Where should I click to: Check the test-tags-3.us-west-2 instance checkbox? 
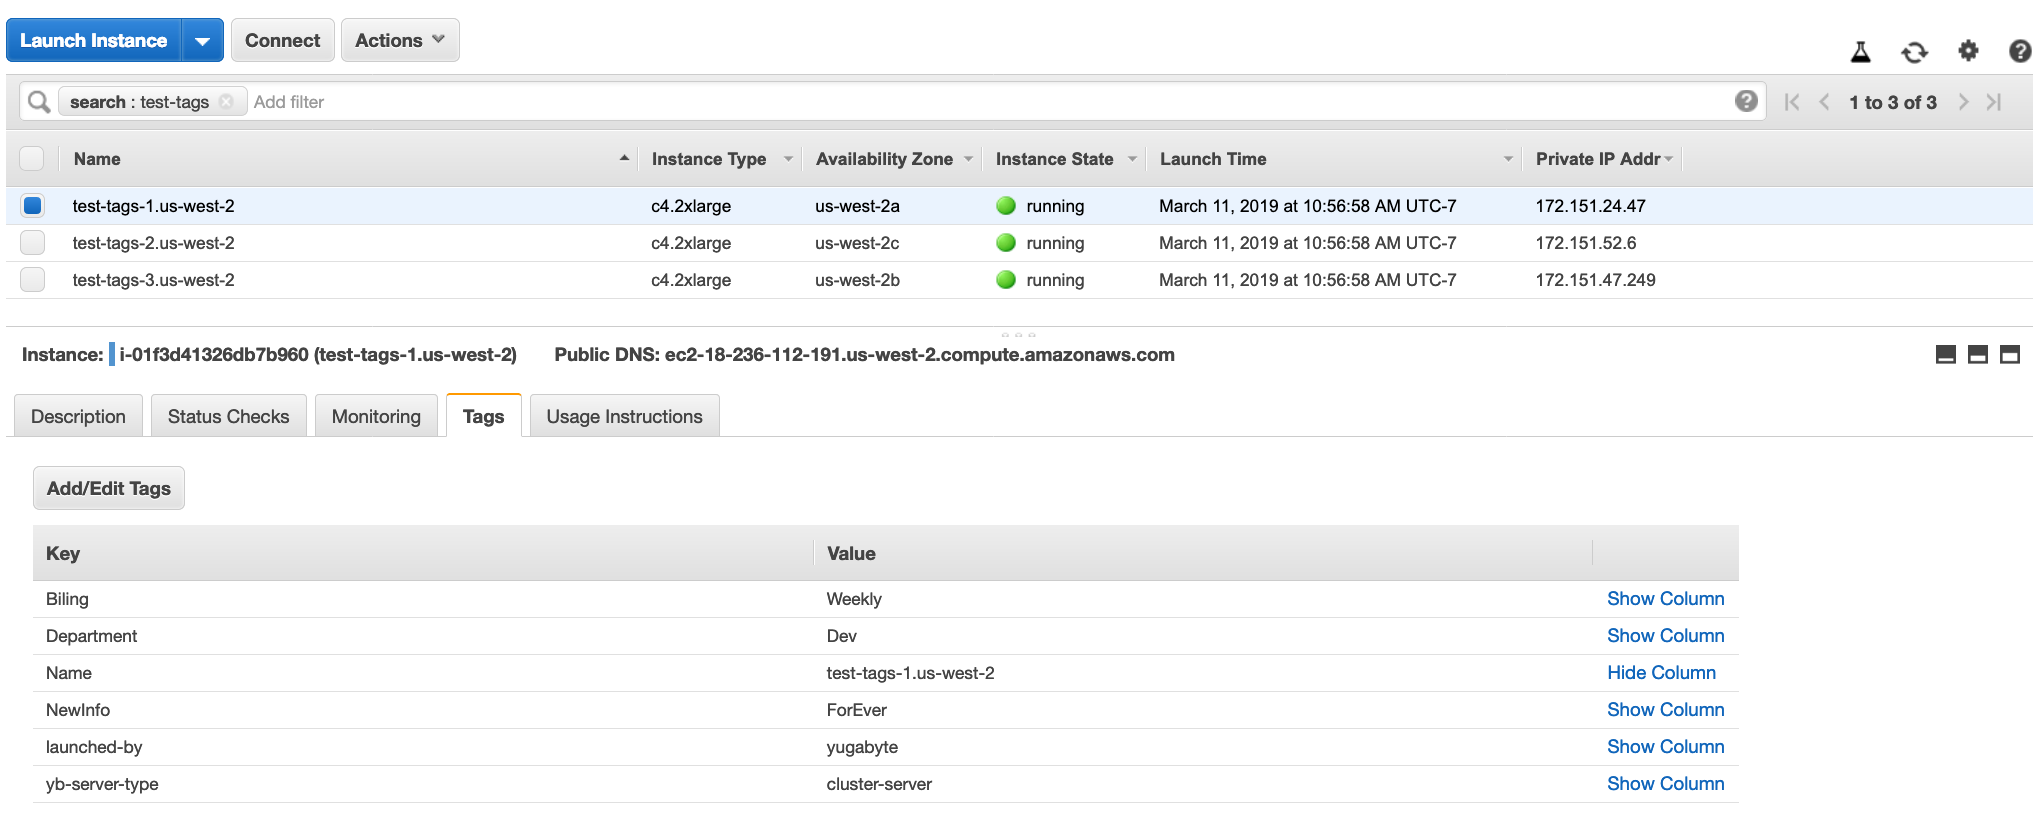tap(33, 280)
